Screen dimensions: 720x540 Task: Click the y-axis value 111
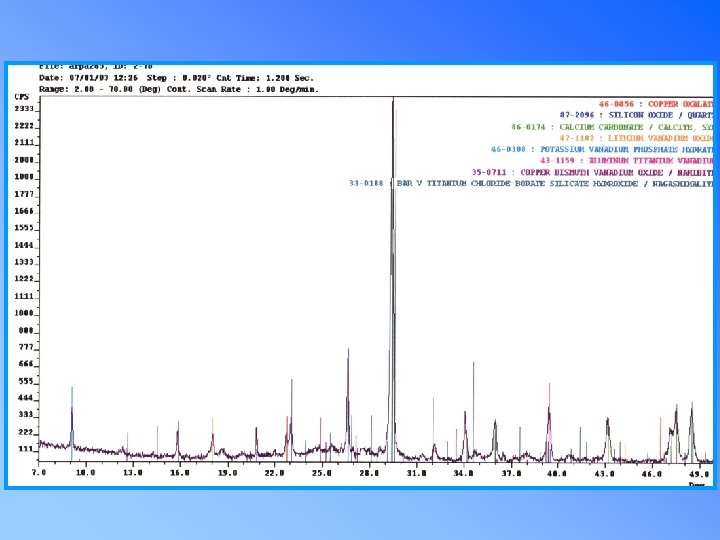pyautogui.click(x=27, y=449)
